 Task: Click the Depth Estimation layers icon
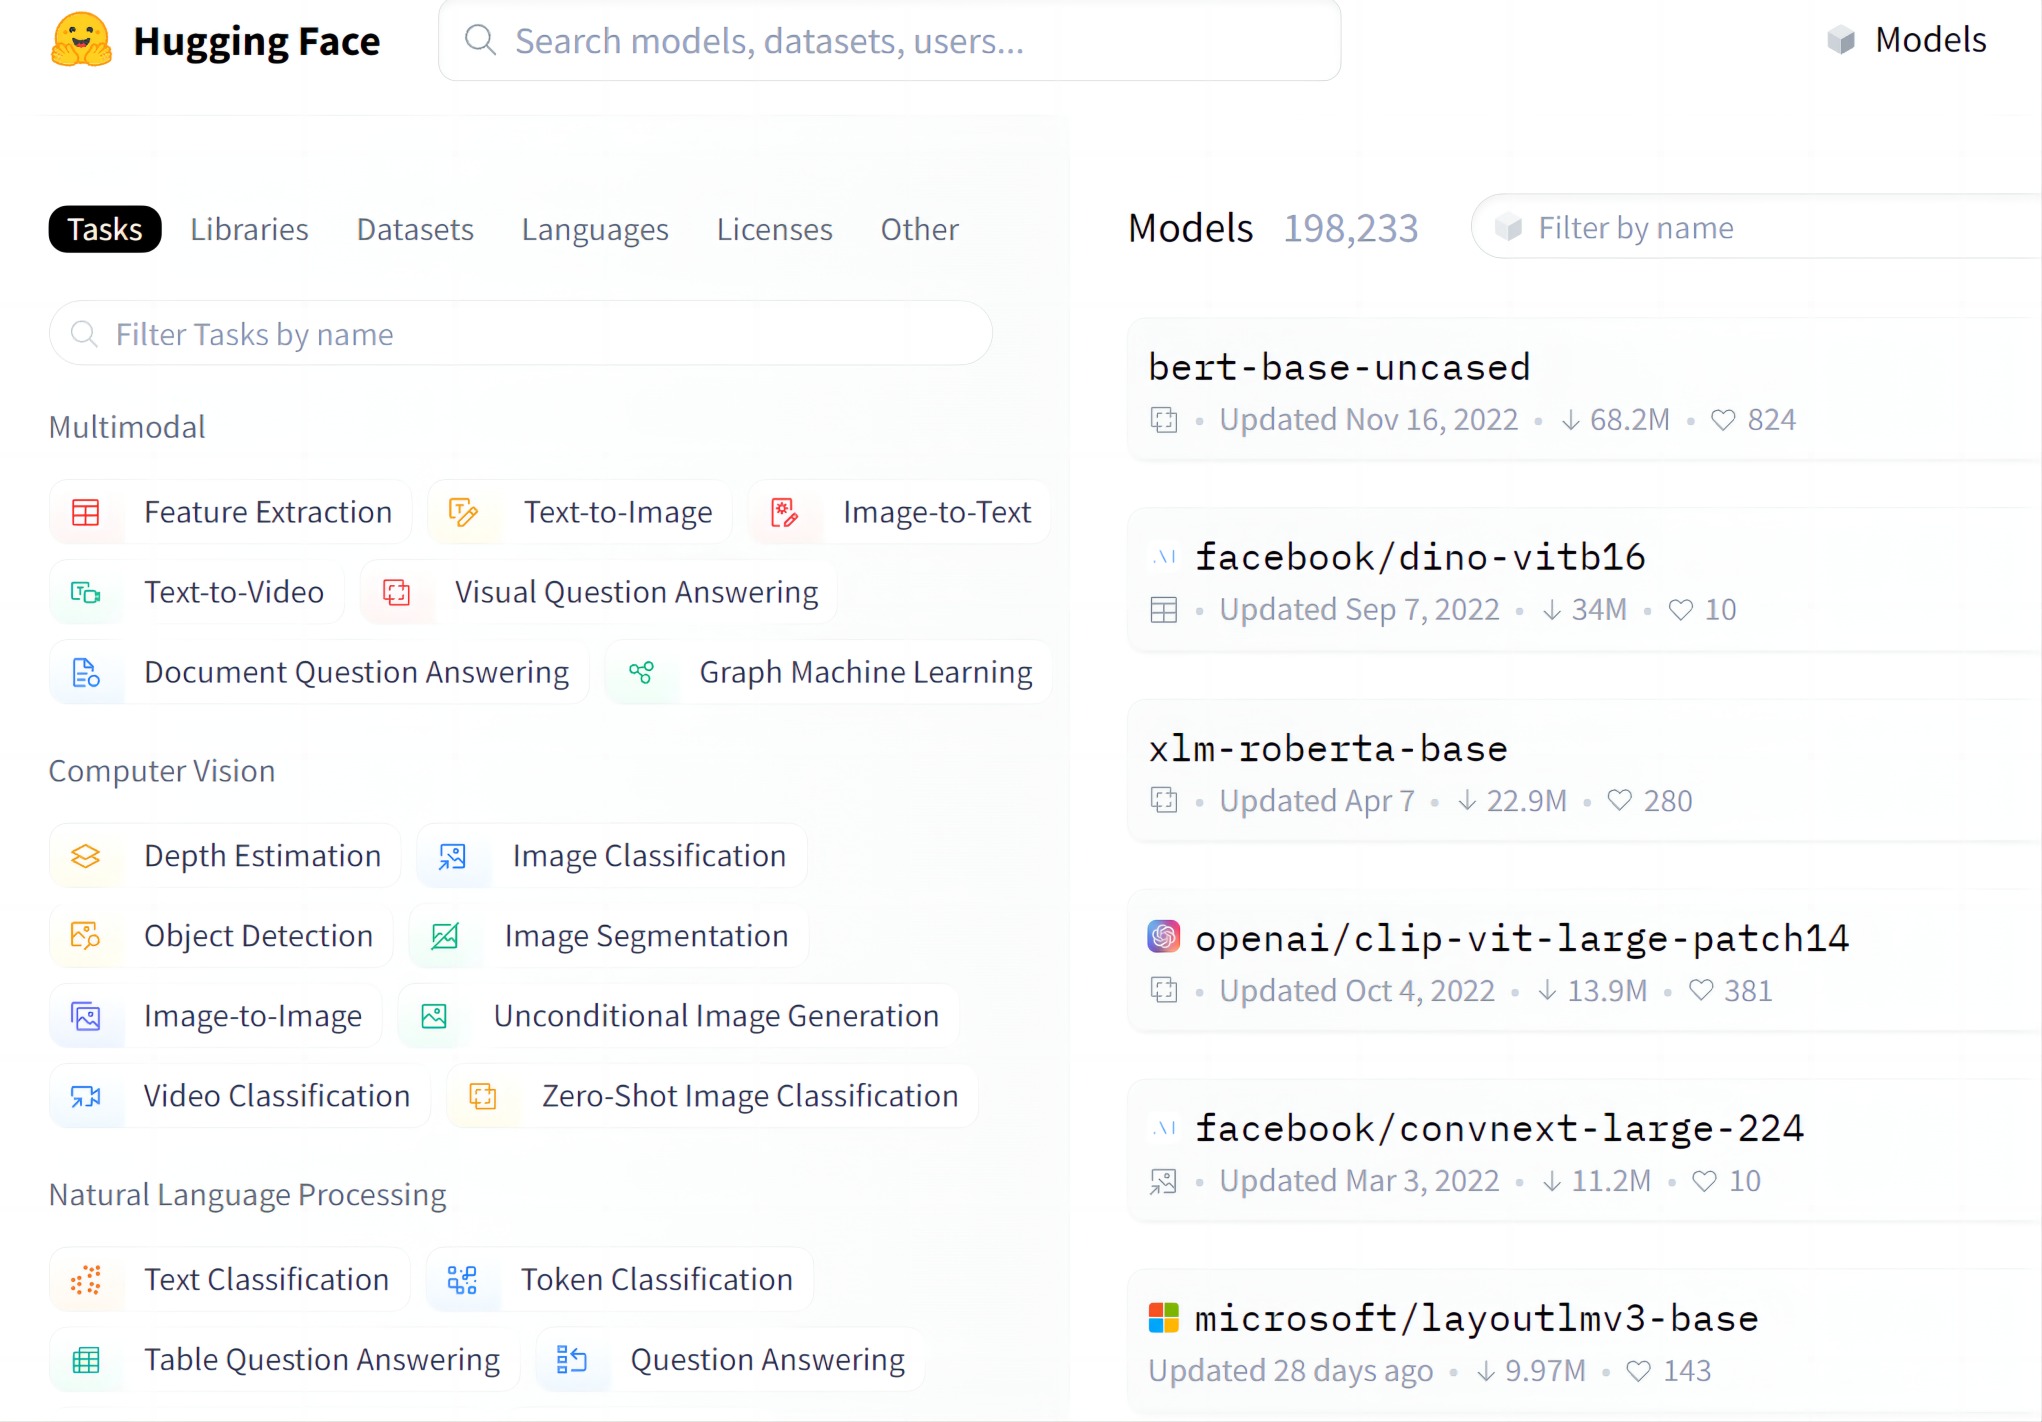(x=86, y=856)
